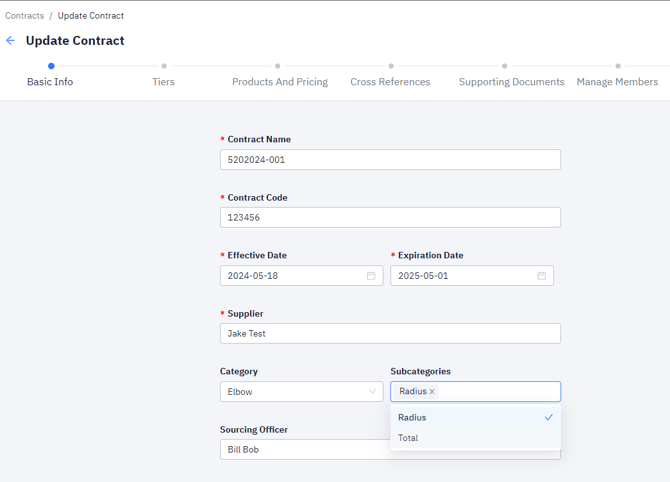Deselect the checked Radius option in dropdown
Image resolution: width=670 pixels, height=482 pixels.
click(x=475, y=417)
